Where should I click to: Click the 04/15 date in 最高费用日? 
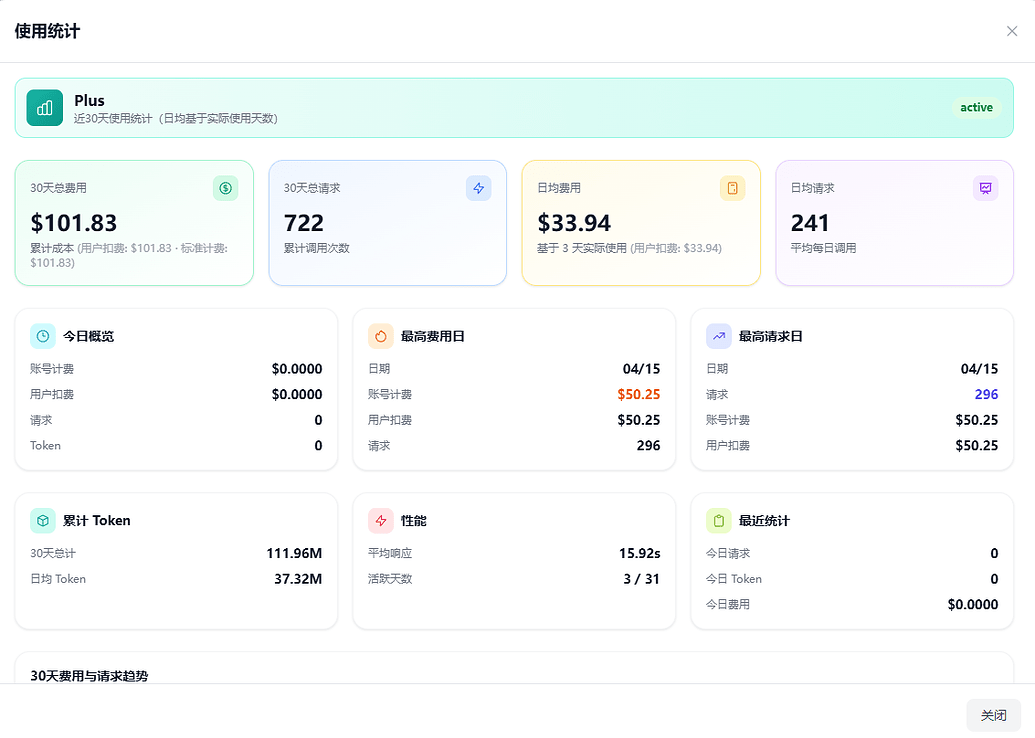pyautogui.click(x=642, y=369)
